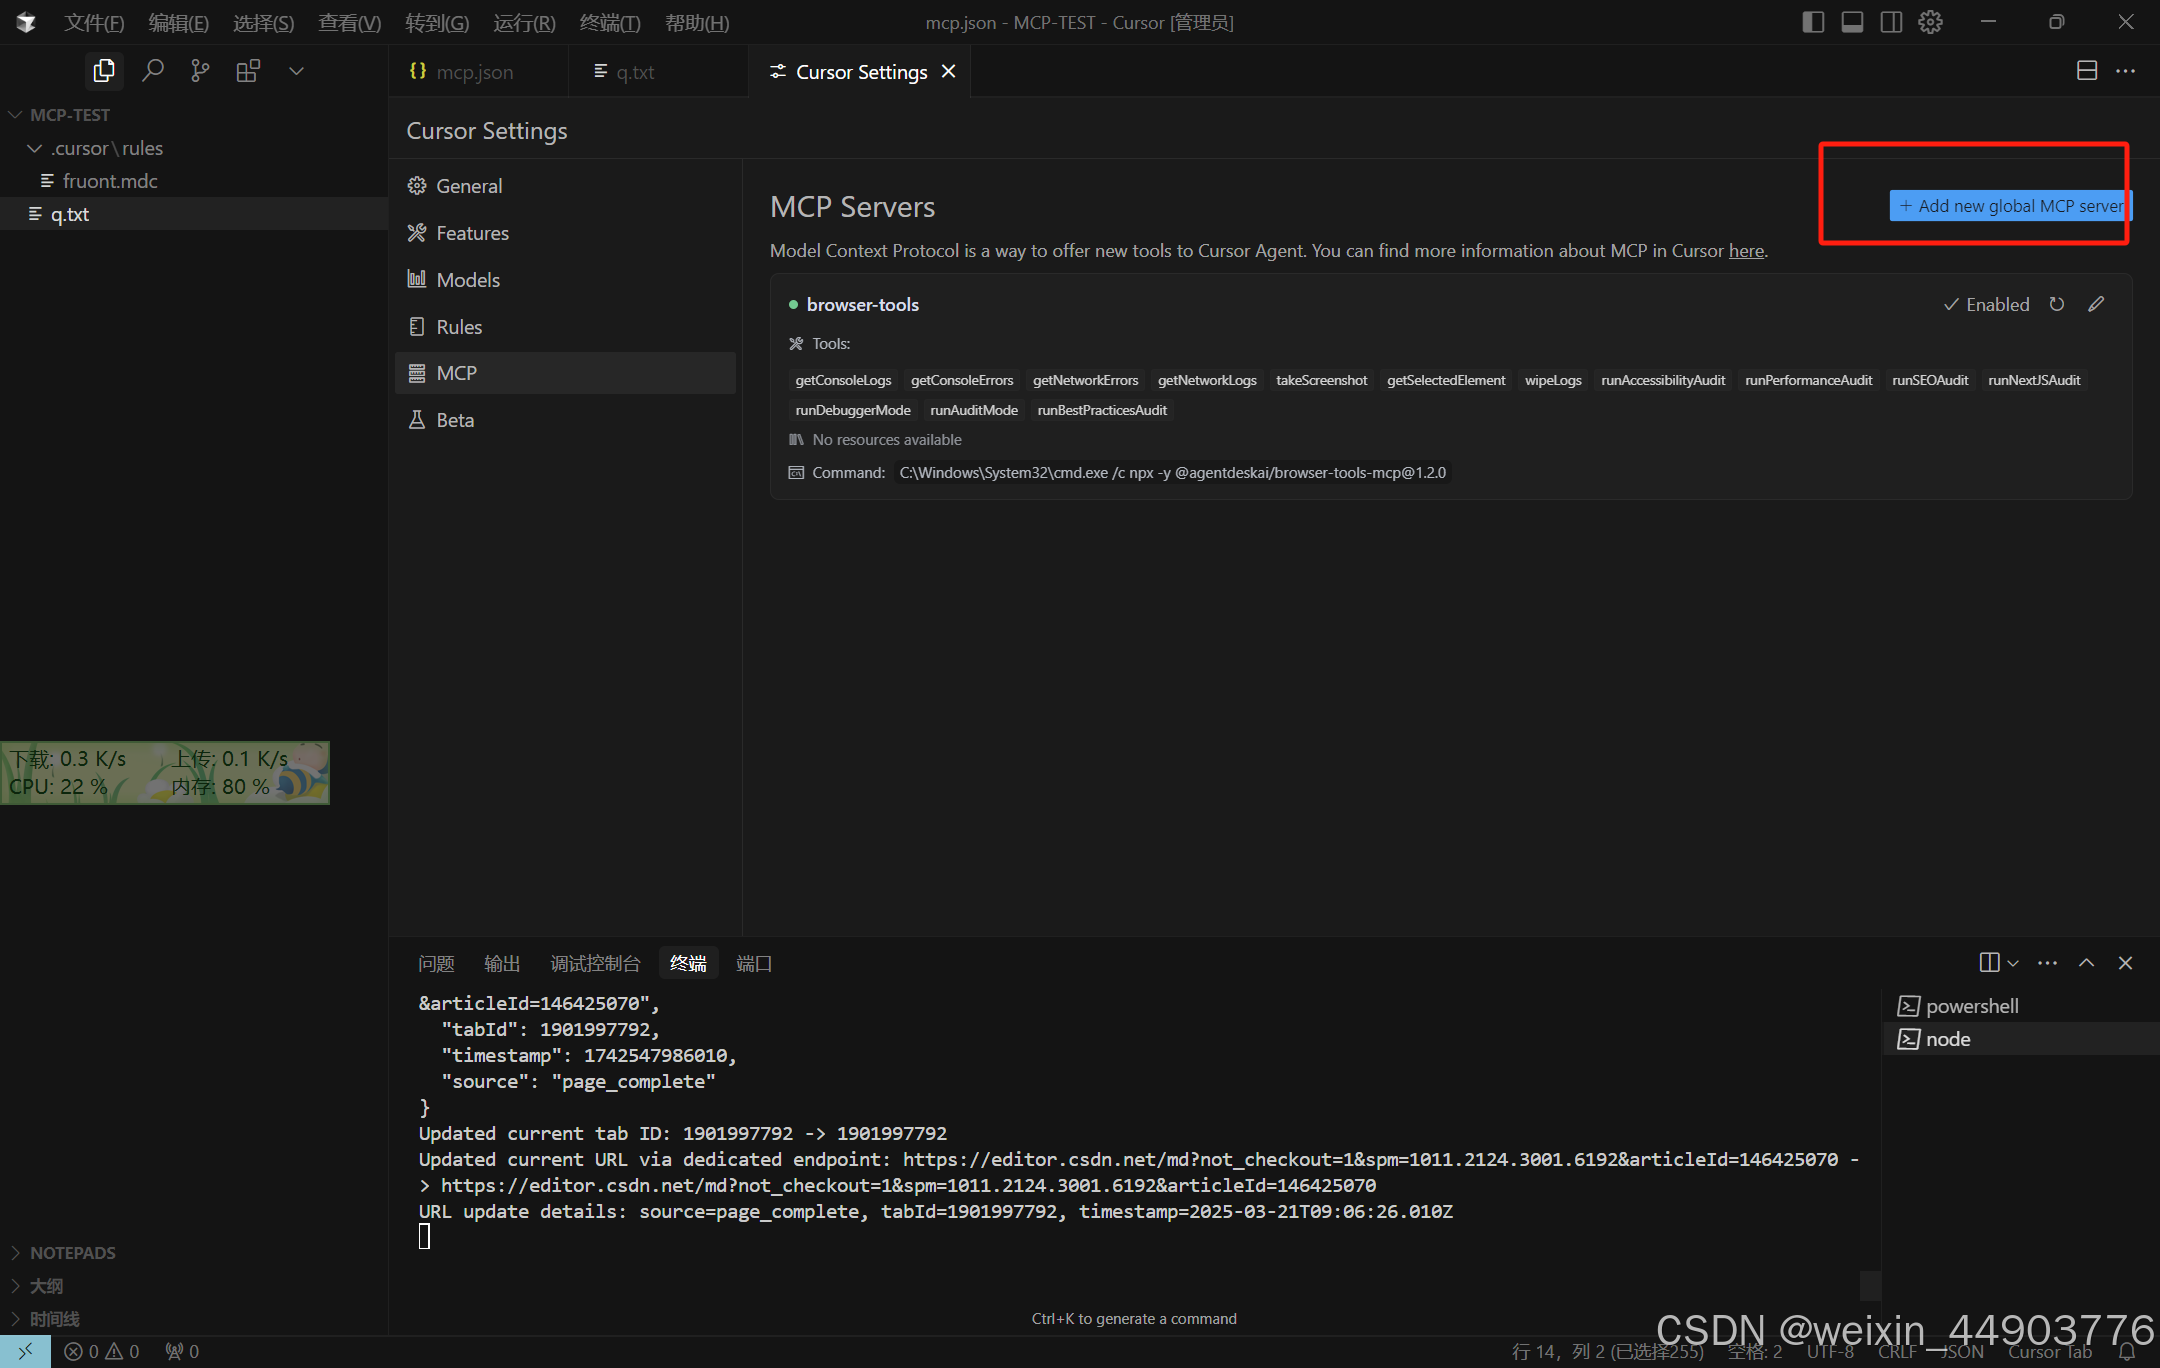
Task: Toggle the Enabled state of browser-tools
Action: point(1986,304)
